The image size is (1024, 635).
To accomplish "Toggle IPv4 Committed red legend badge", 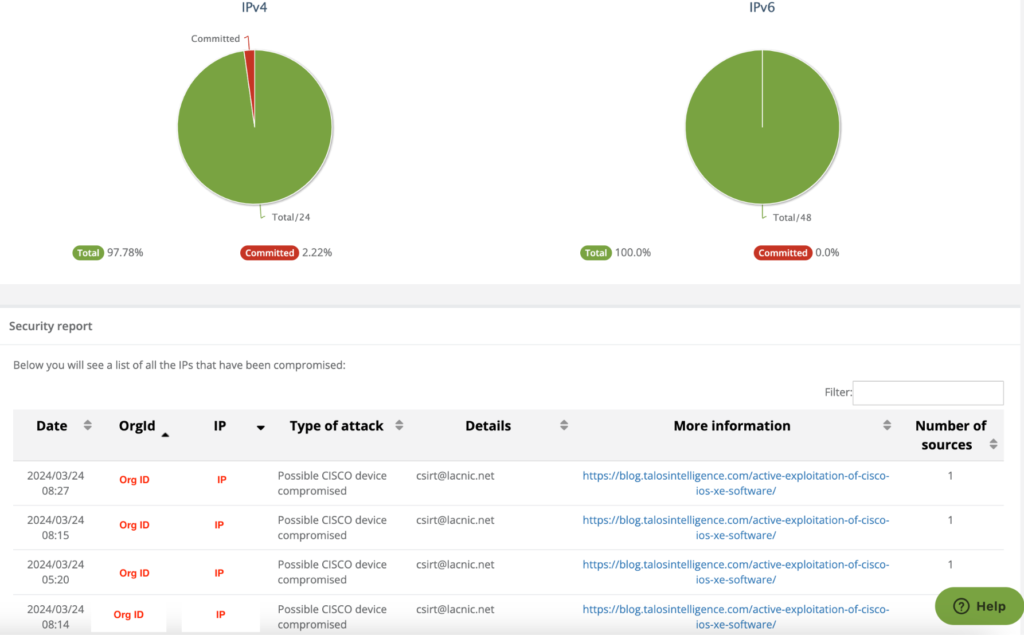I will point(268,253).
